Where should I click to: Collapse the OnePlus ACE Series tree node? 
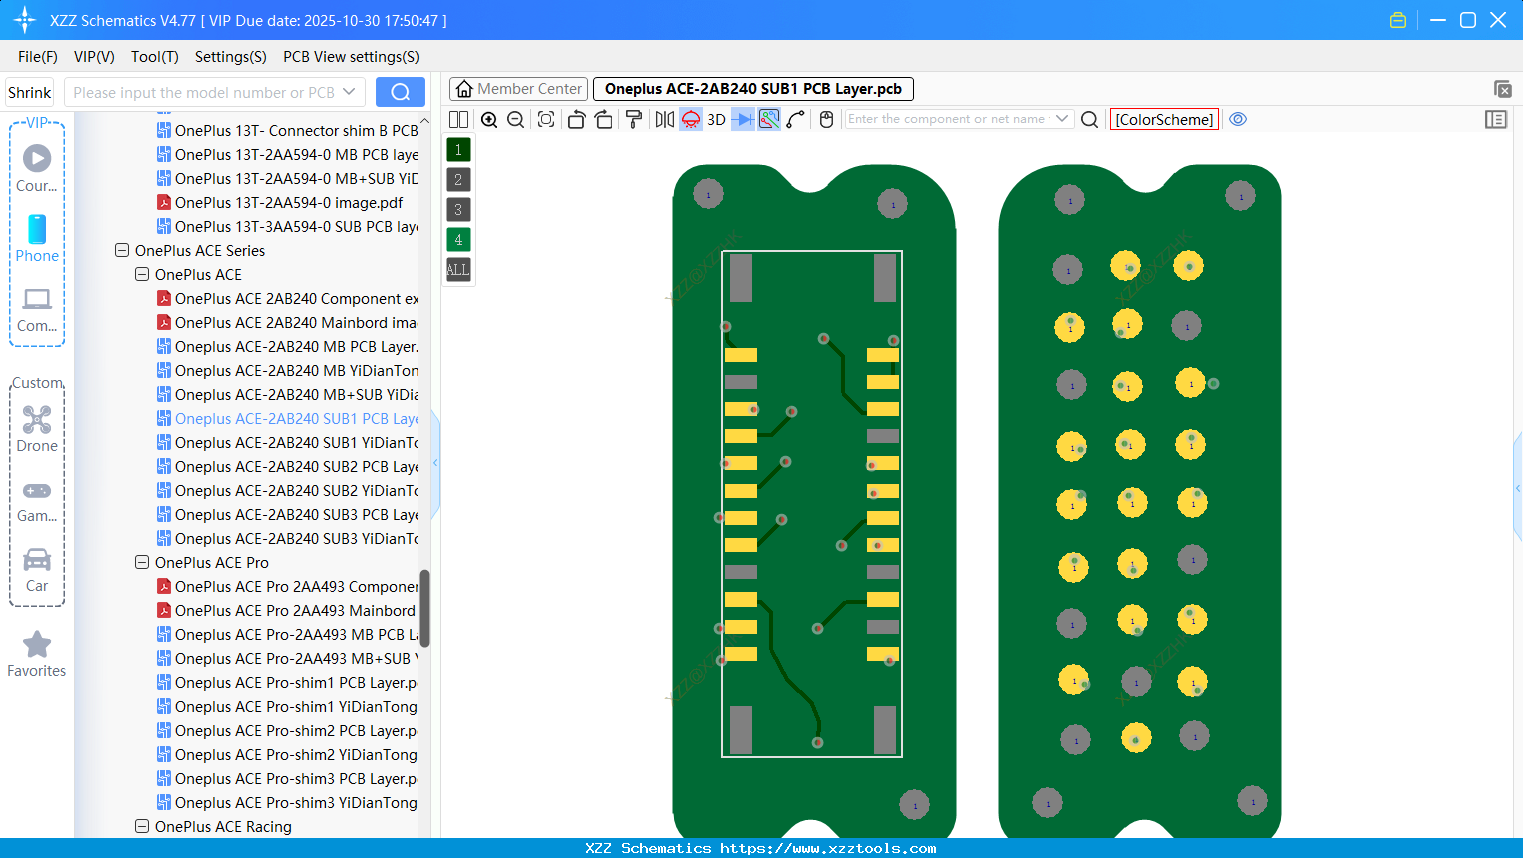[121, 250]
